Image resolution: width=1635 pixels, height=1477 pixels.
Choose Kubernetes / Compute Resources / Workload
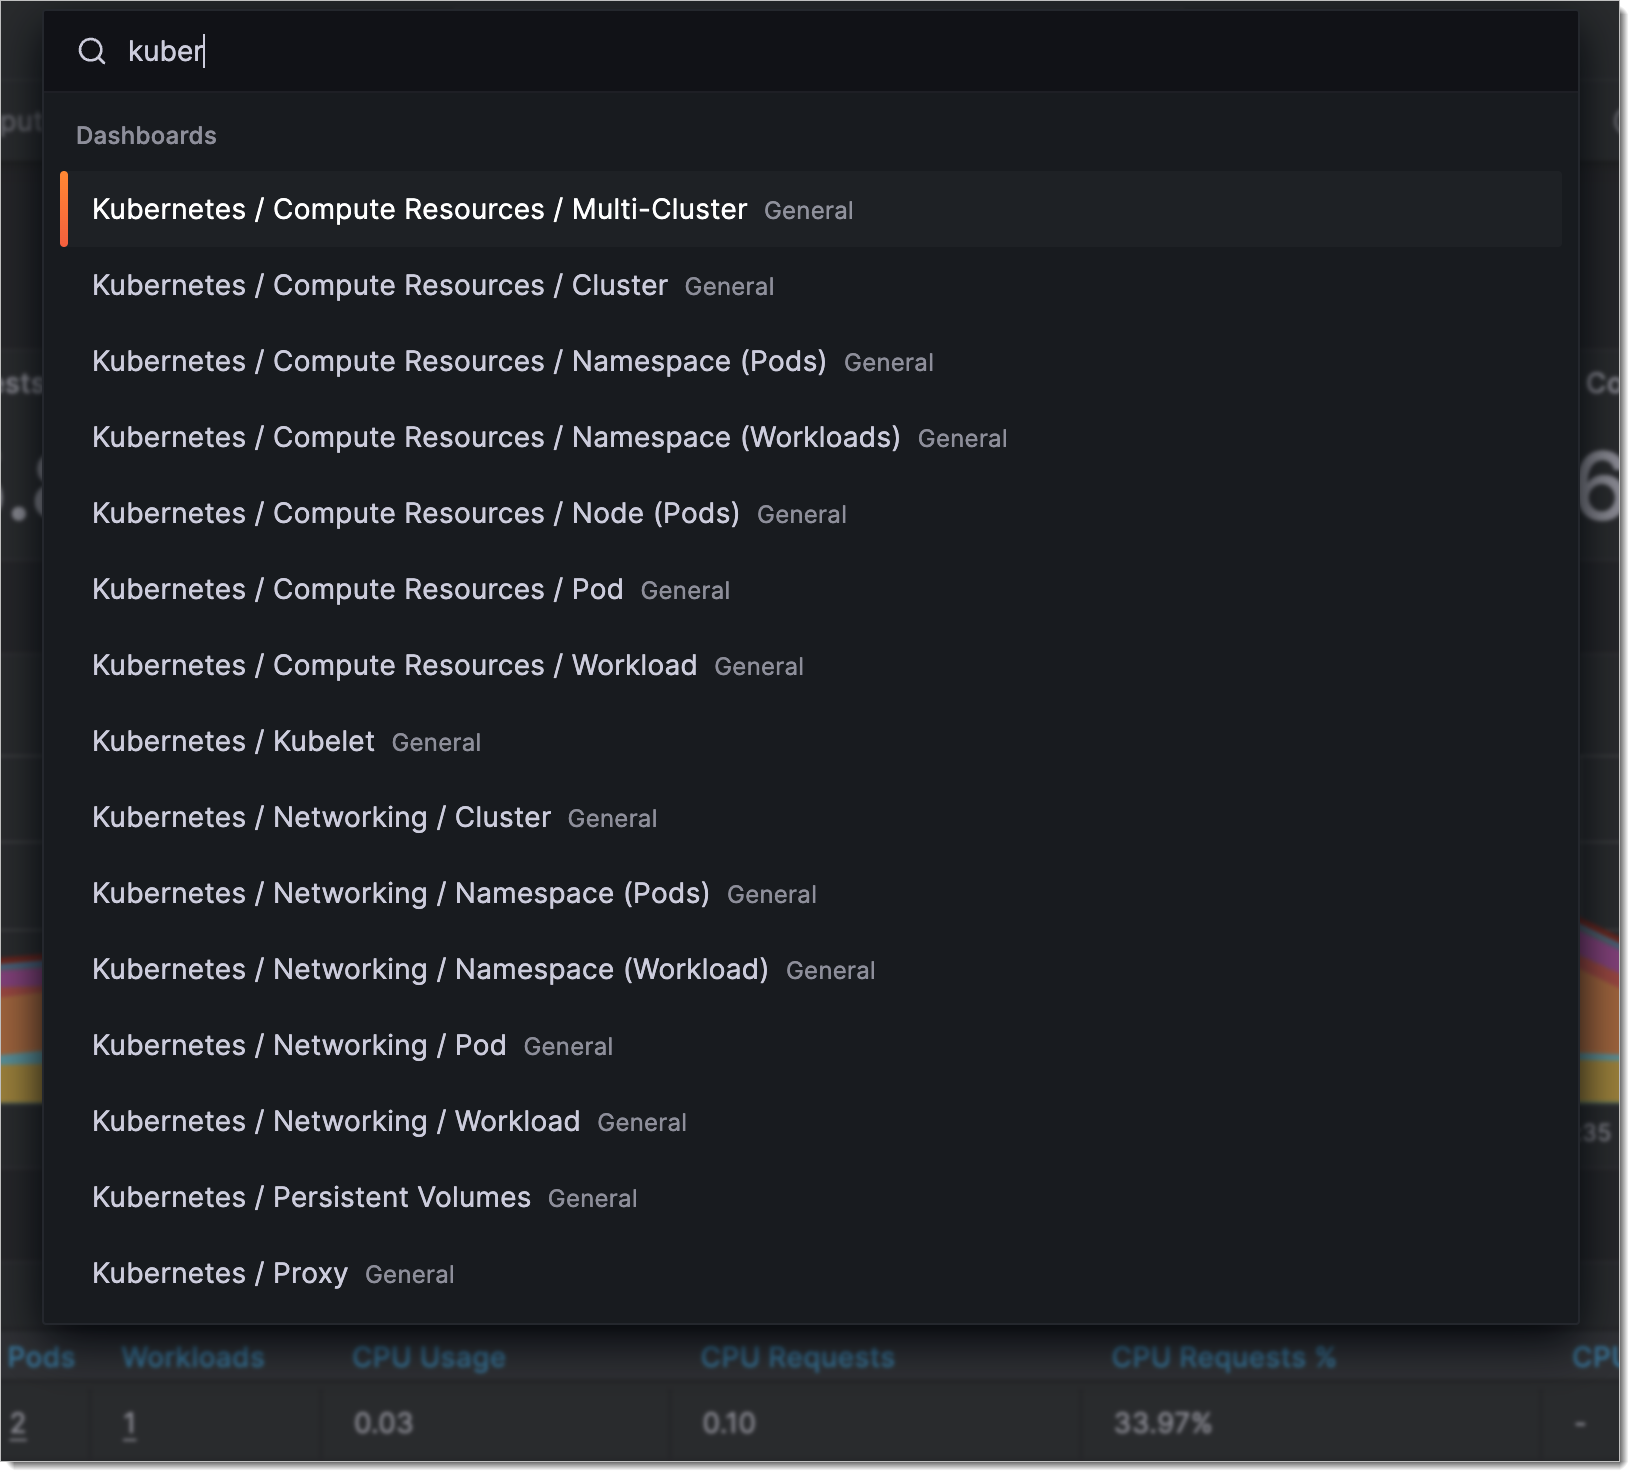(x=811, y=665)
